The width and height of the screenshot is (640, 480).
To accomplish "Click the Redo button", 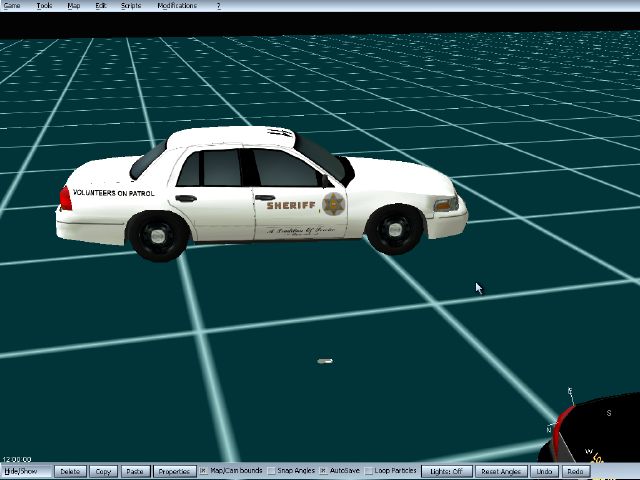I will [x=576, y=471].
